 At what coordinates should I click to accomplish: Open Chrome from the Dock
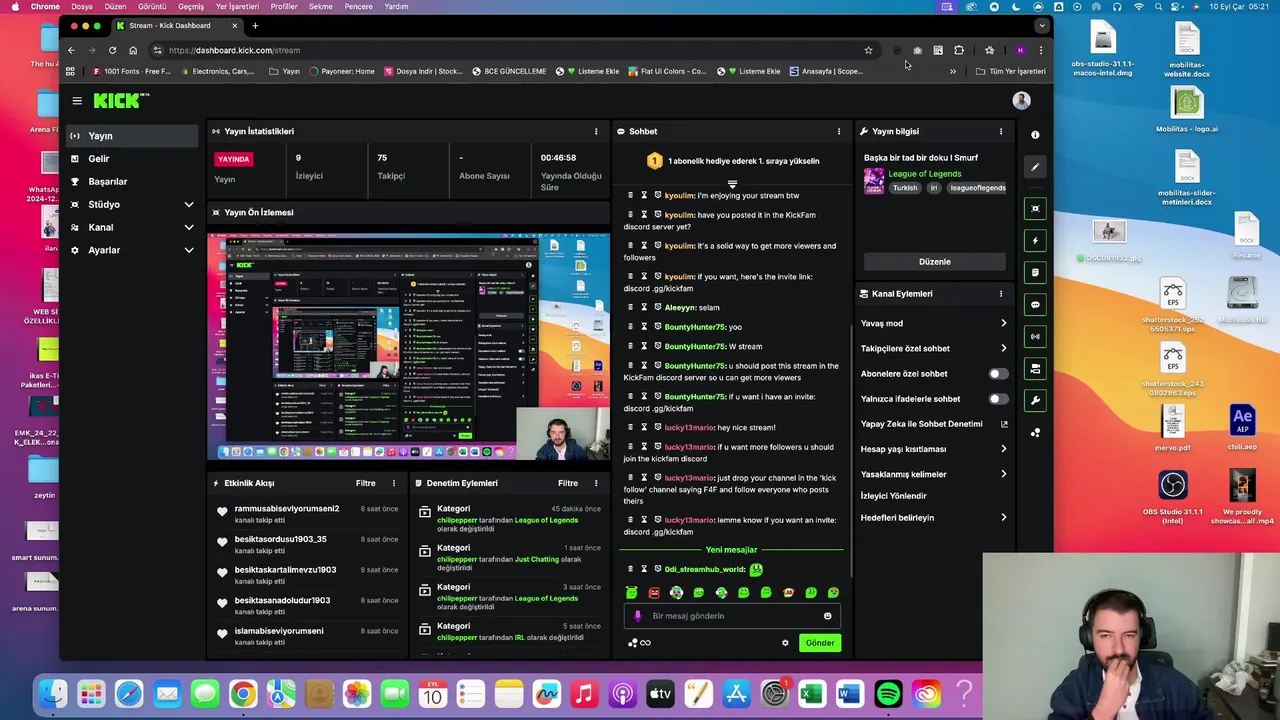click(243, 694)
